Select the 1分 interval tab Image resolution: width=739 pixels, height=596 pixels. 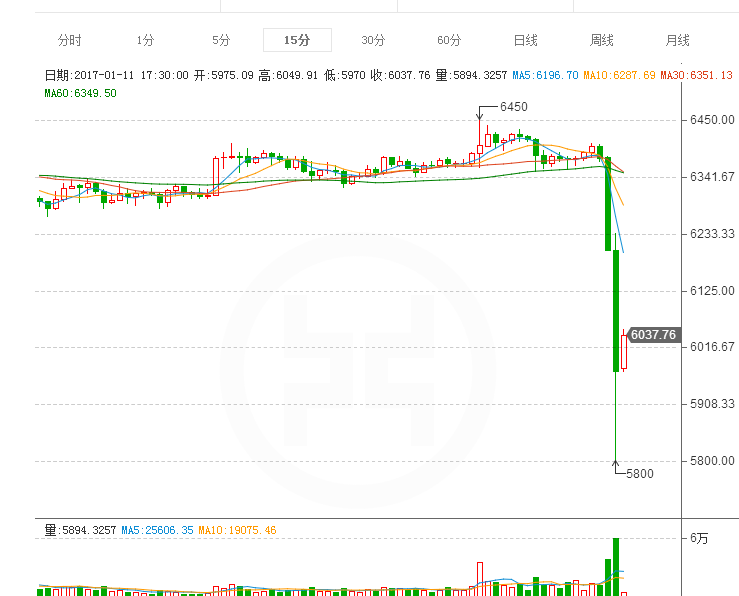(x=145, y=41)
